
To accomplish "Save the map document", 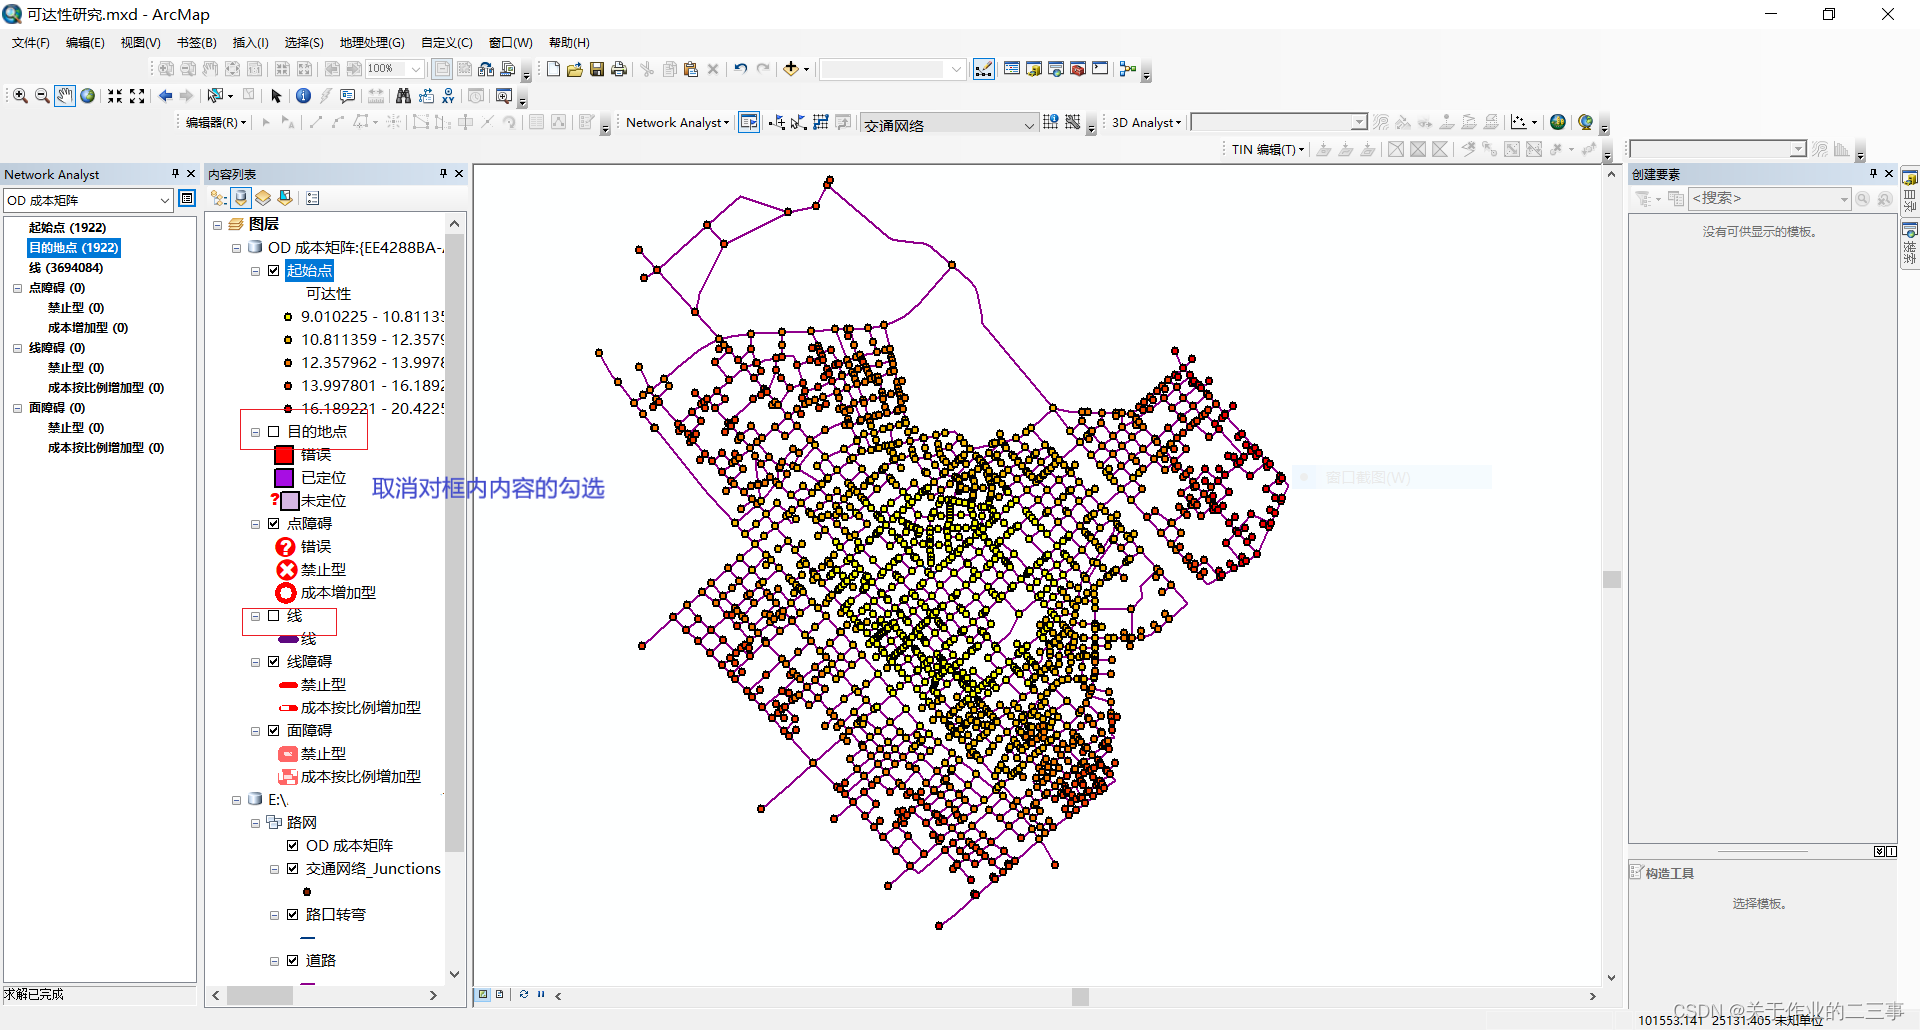I will 597,69.
